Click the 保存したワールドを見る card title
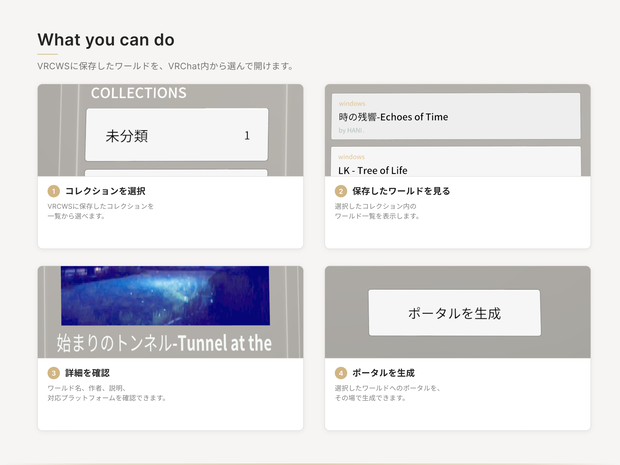This screenshot has height=465, width=620. pos(401,191)
